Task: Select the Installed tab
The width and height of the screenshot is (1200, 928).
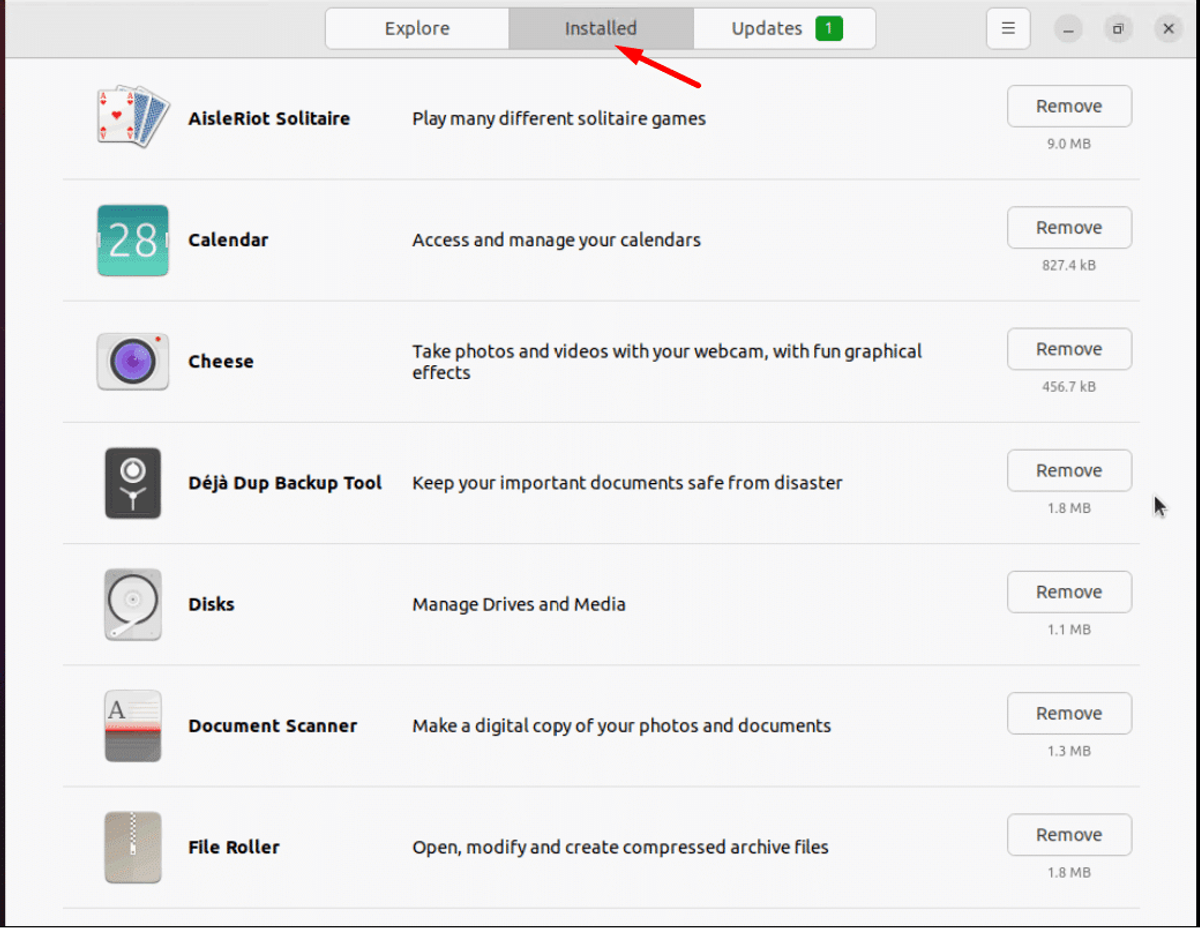Action: pyautogui.click(x=601, y=29)
